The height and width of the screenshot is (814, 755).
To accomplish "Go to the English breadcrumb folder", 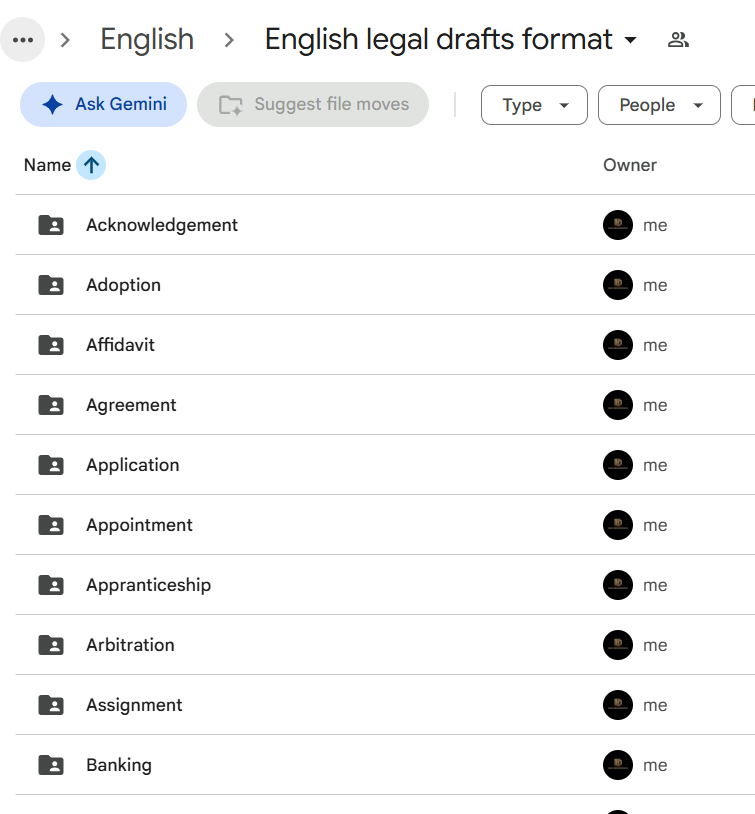I will [147, 39].
